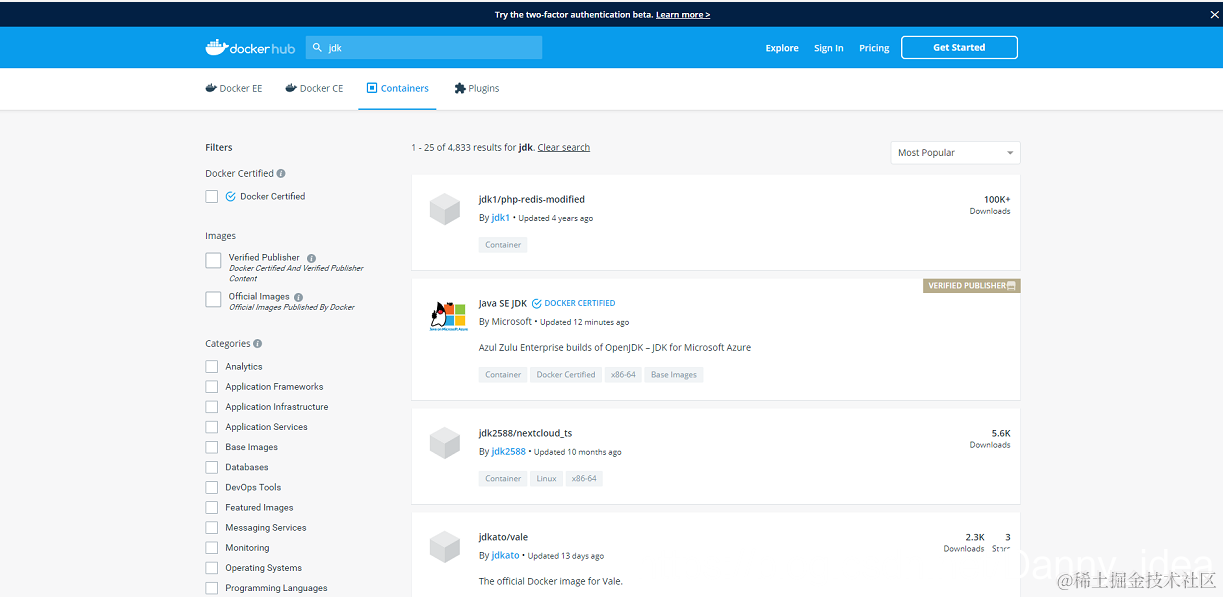
Task: Open the Most Popular sort dropdown
Action: tap(955, 153)
